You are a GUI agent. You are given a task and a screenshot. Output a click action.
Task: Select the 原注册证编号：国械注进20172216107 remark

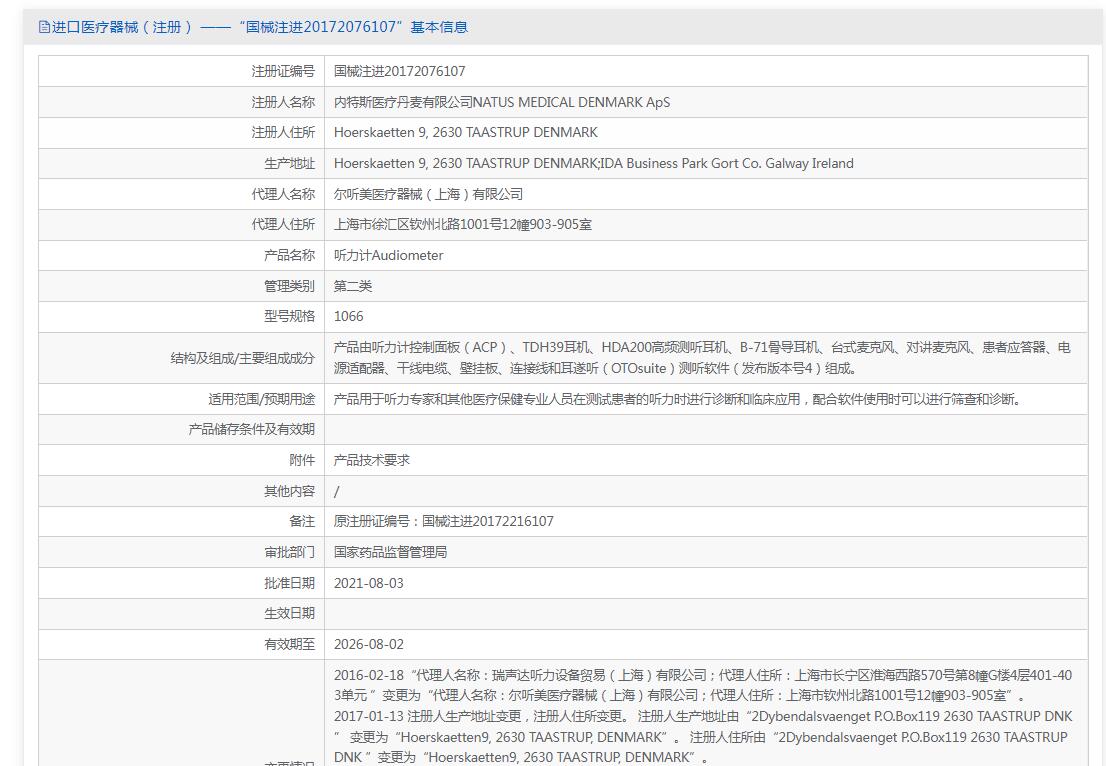(x=444, y=522)
